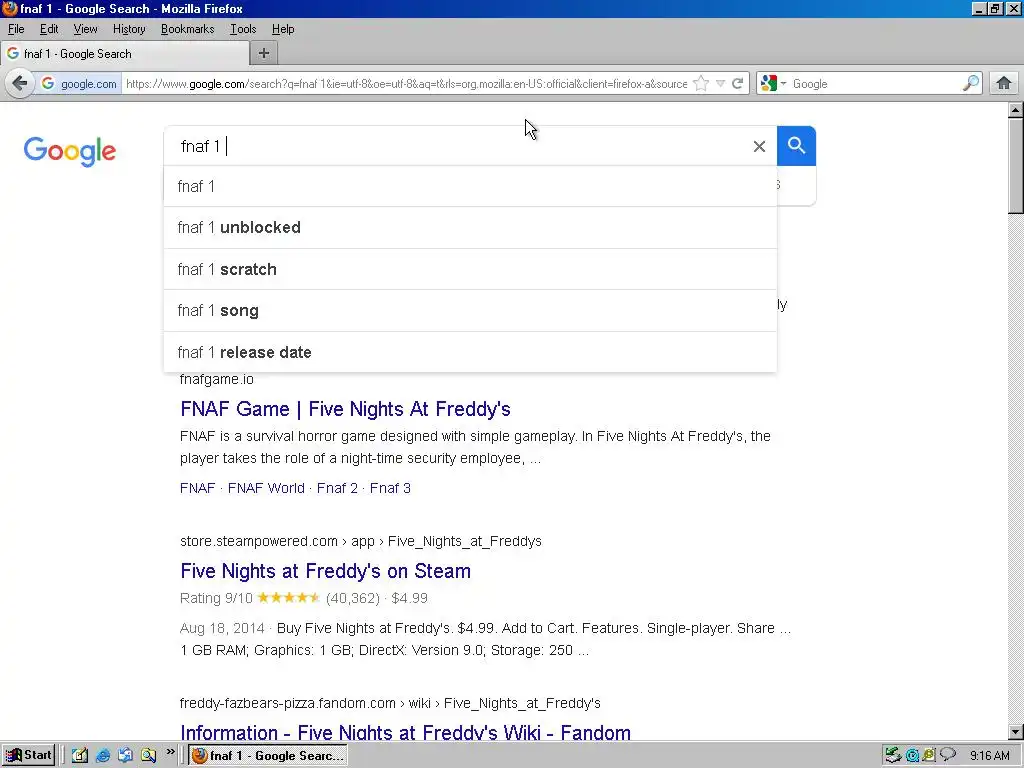Bookmark this page with the star icon
The height and width of the screenshot is (768, 1024).
click(701, 84)
